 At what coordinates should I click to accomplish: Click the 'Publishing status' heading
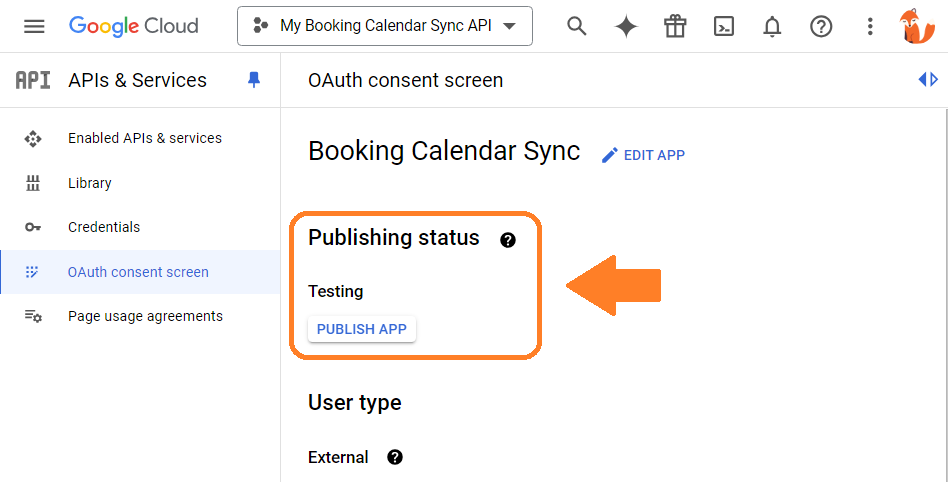394,238
